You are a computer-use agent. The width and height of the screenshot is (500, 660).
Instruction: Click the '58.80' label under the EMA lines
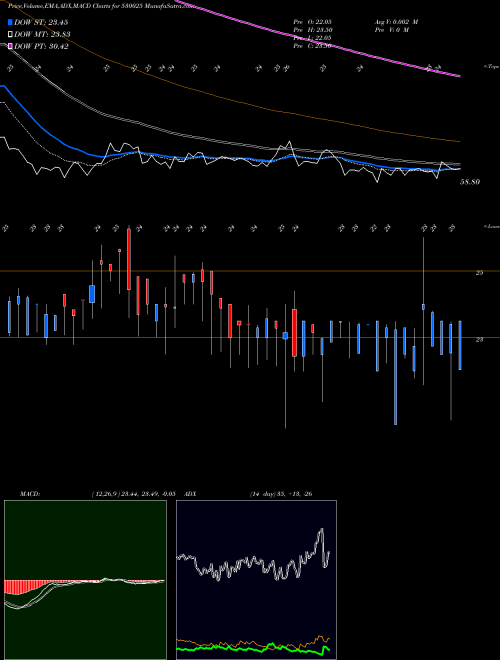(x=471, y=182)
